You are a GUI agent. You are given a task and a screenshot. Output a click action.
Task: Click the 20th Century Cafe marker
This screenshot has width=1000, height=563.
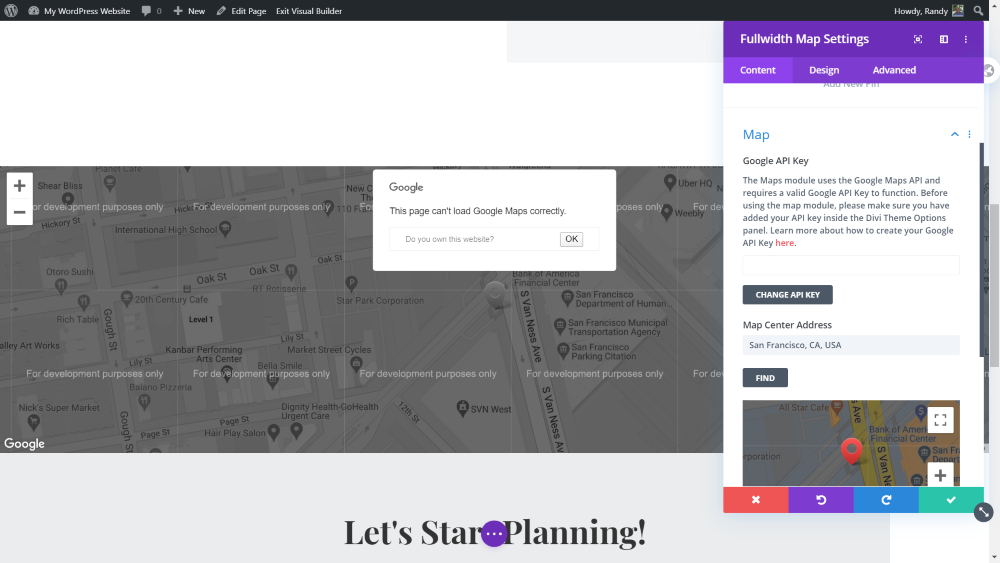click(x=126, y=298)
